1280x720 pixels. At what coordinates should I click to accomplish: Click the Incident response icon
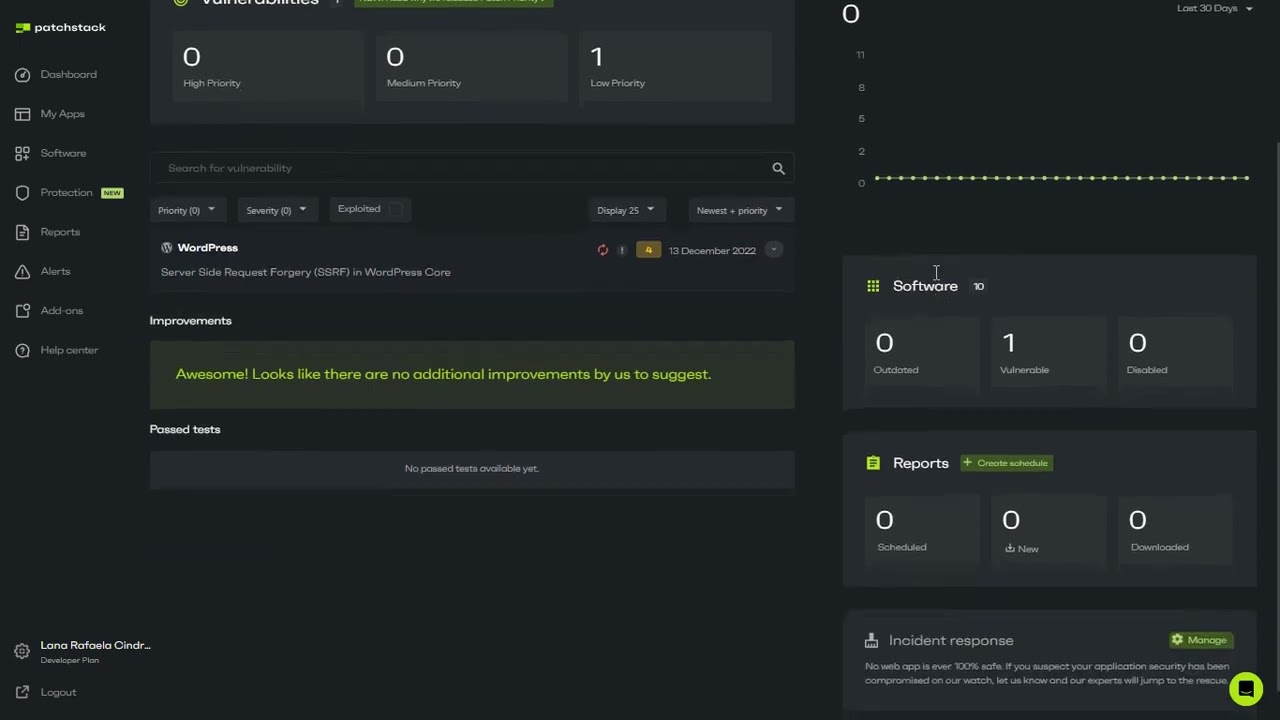[x=873, y=641]
